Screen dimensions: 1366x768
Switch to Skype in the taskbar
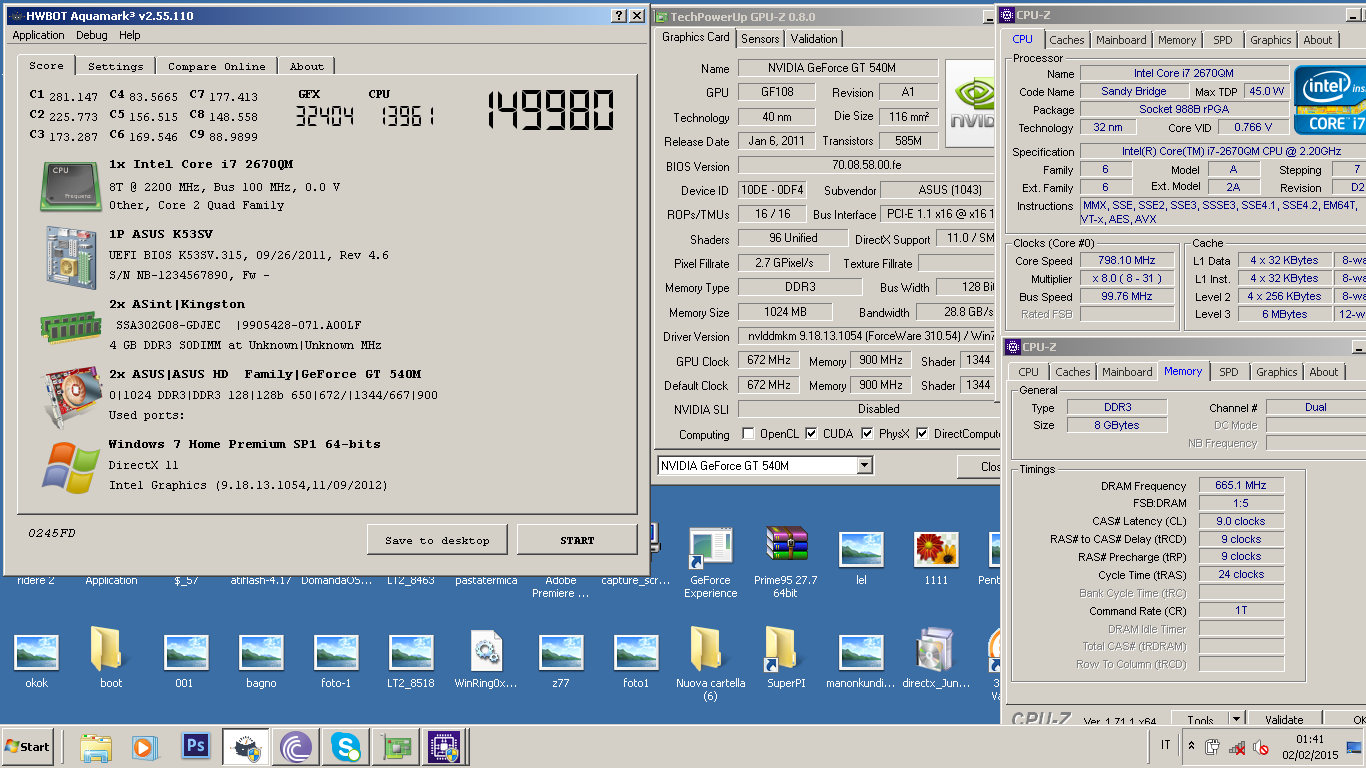click(x=346, y=747)
